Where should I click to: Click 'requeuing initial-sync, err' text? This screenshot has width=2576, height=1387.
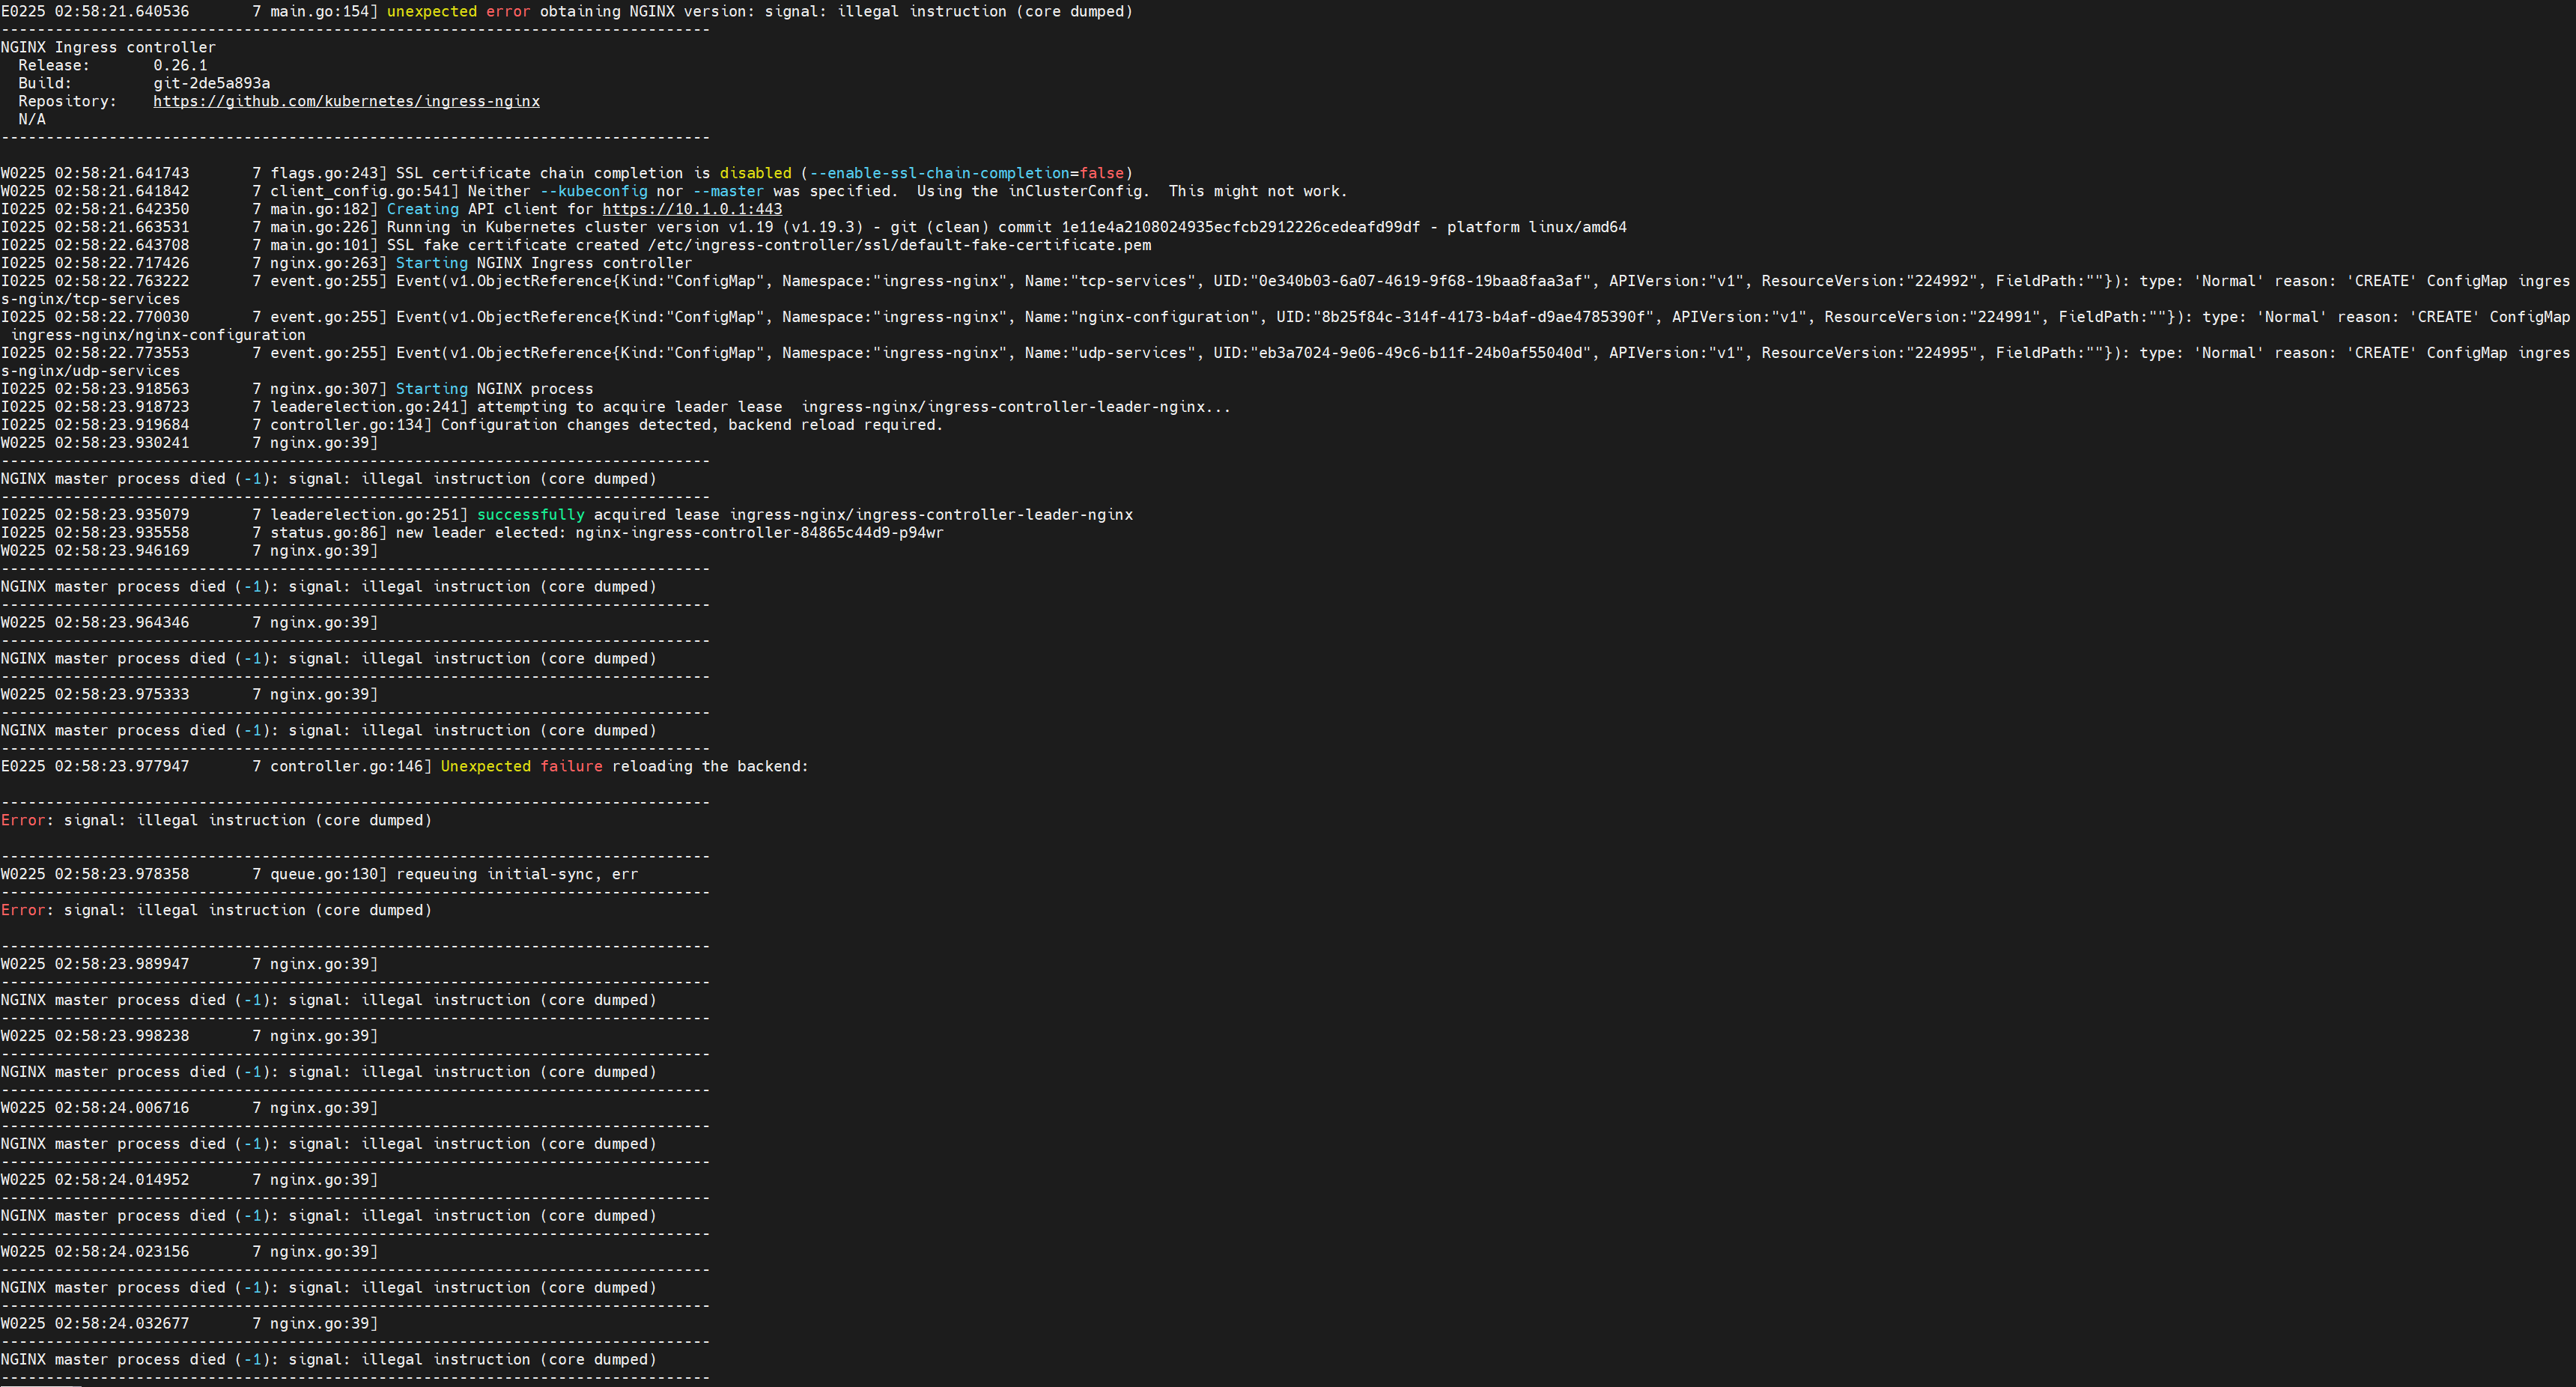517,874
